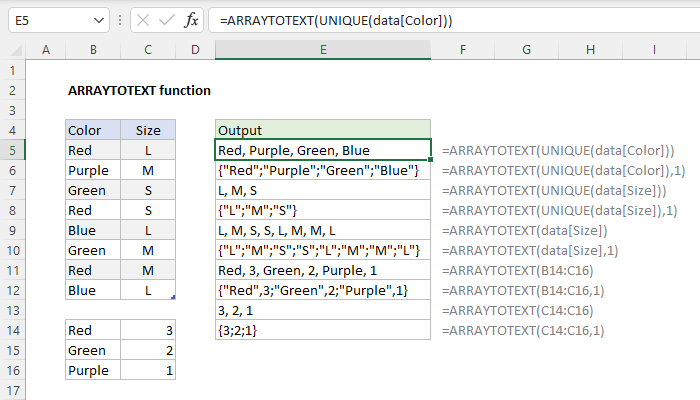700x400 pixels.
Task: Select output cell {3;2;1}
Action: coord(323,330)
